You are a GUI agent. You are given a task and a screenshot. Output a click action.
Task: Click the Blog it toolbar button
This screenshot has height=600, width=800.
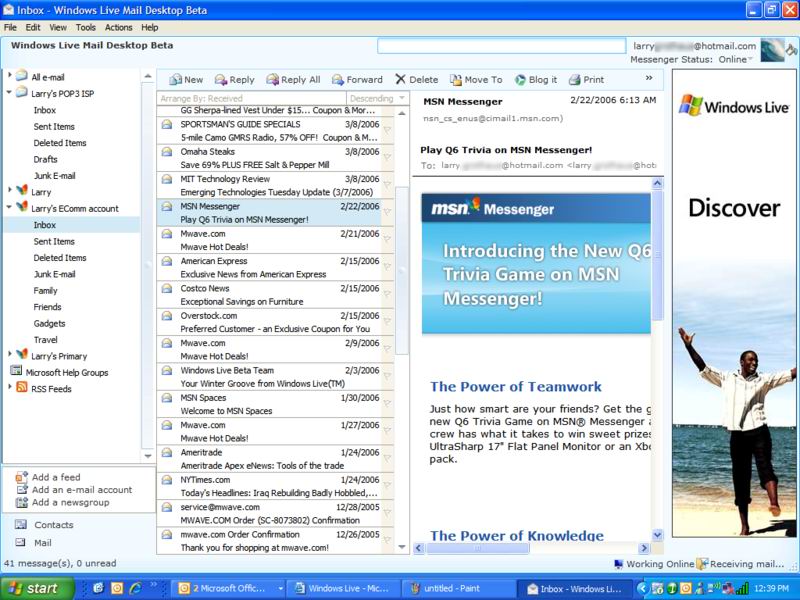coord(536,80)
